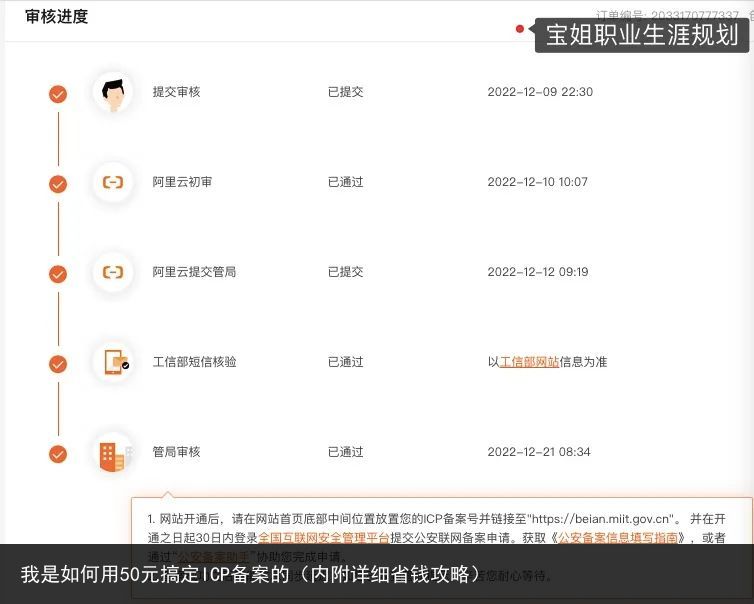The image size is (754, 604).
Task: Click the building icon for 管局审核
Action: tap(113, 452)
